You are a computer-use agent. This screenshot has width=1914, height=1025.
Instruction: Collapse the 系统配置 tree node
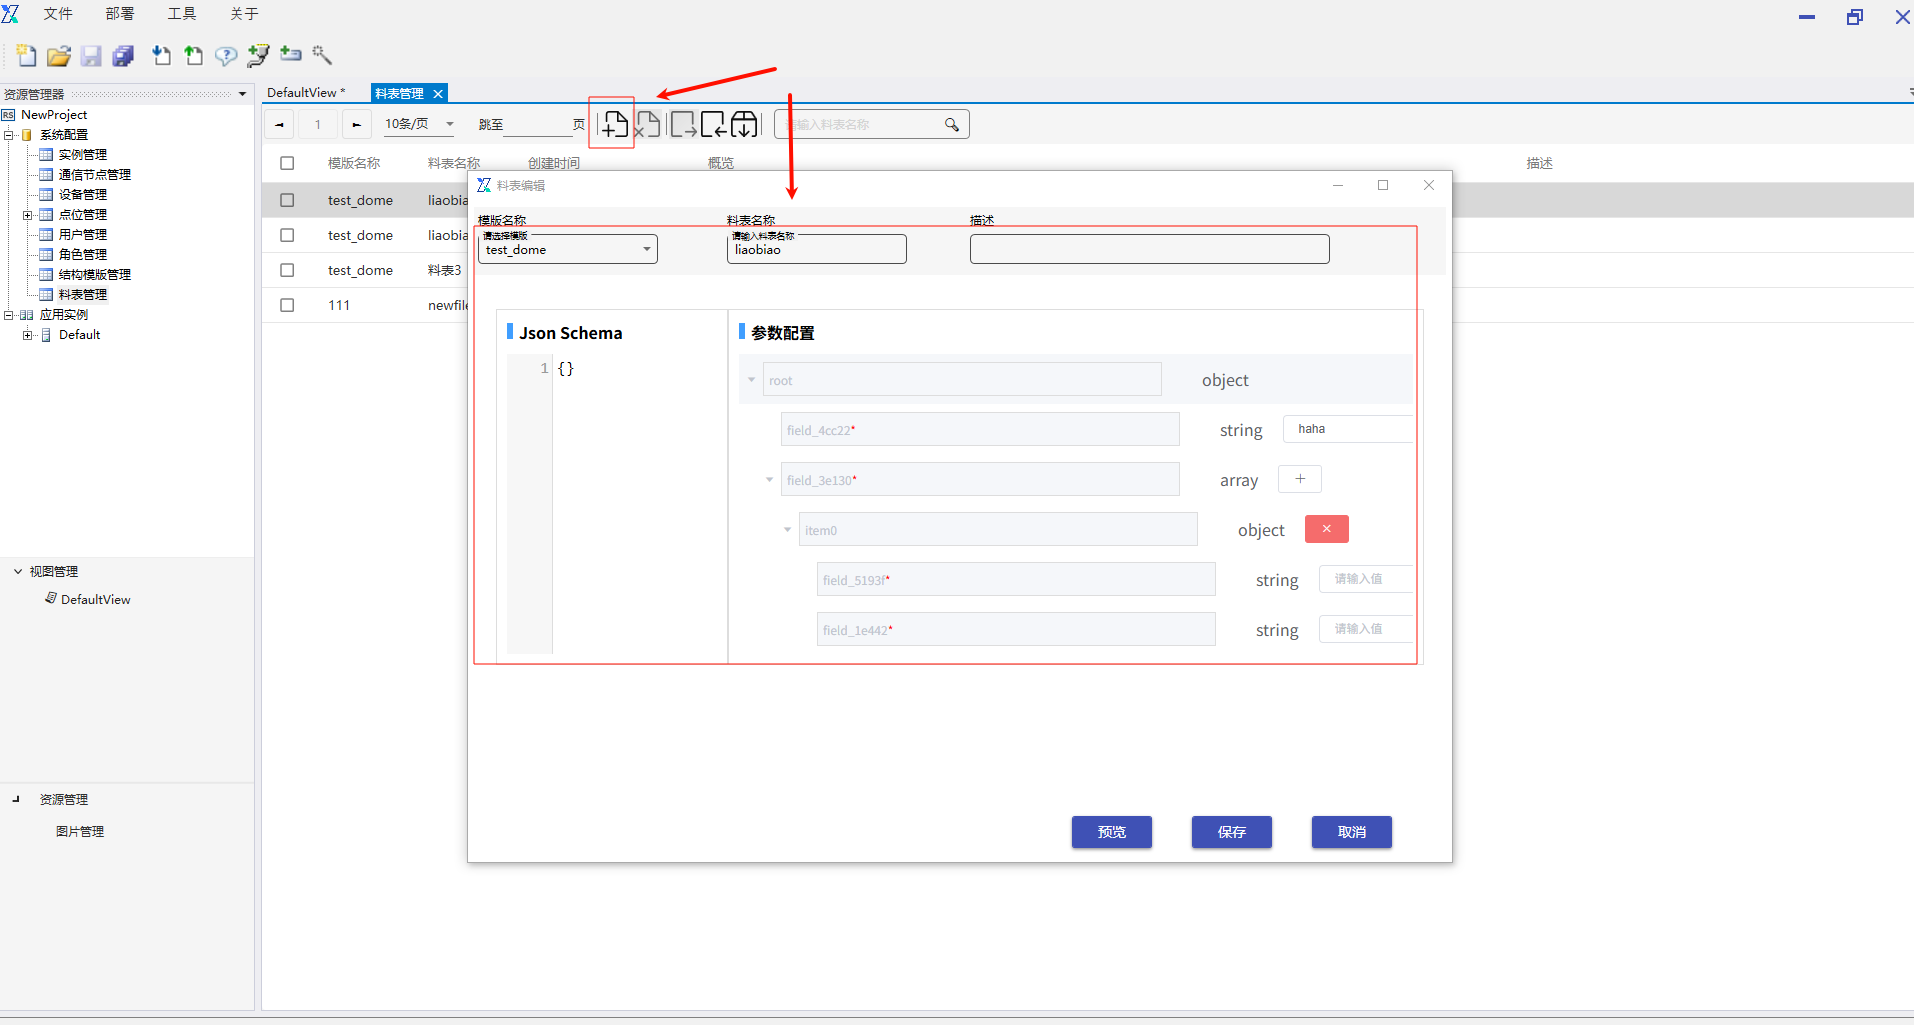tap(9, 135)
